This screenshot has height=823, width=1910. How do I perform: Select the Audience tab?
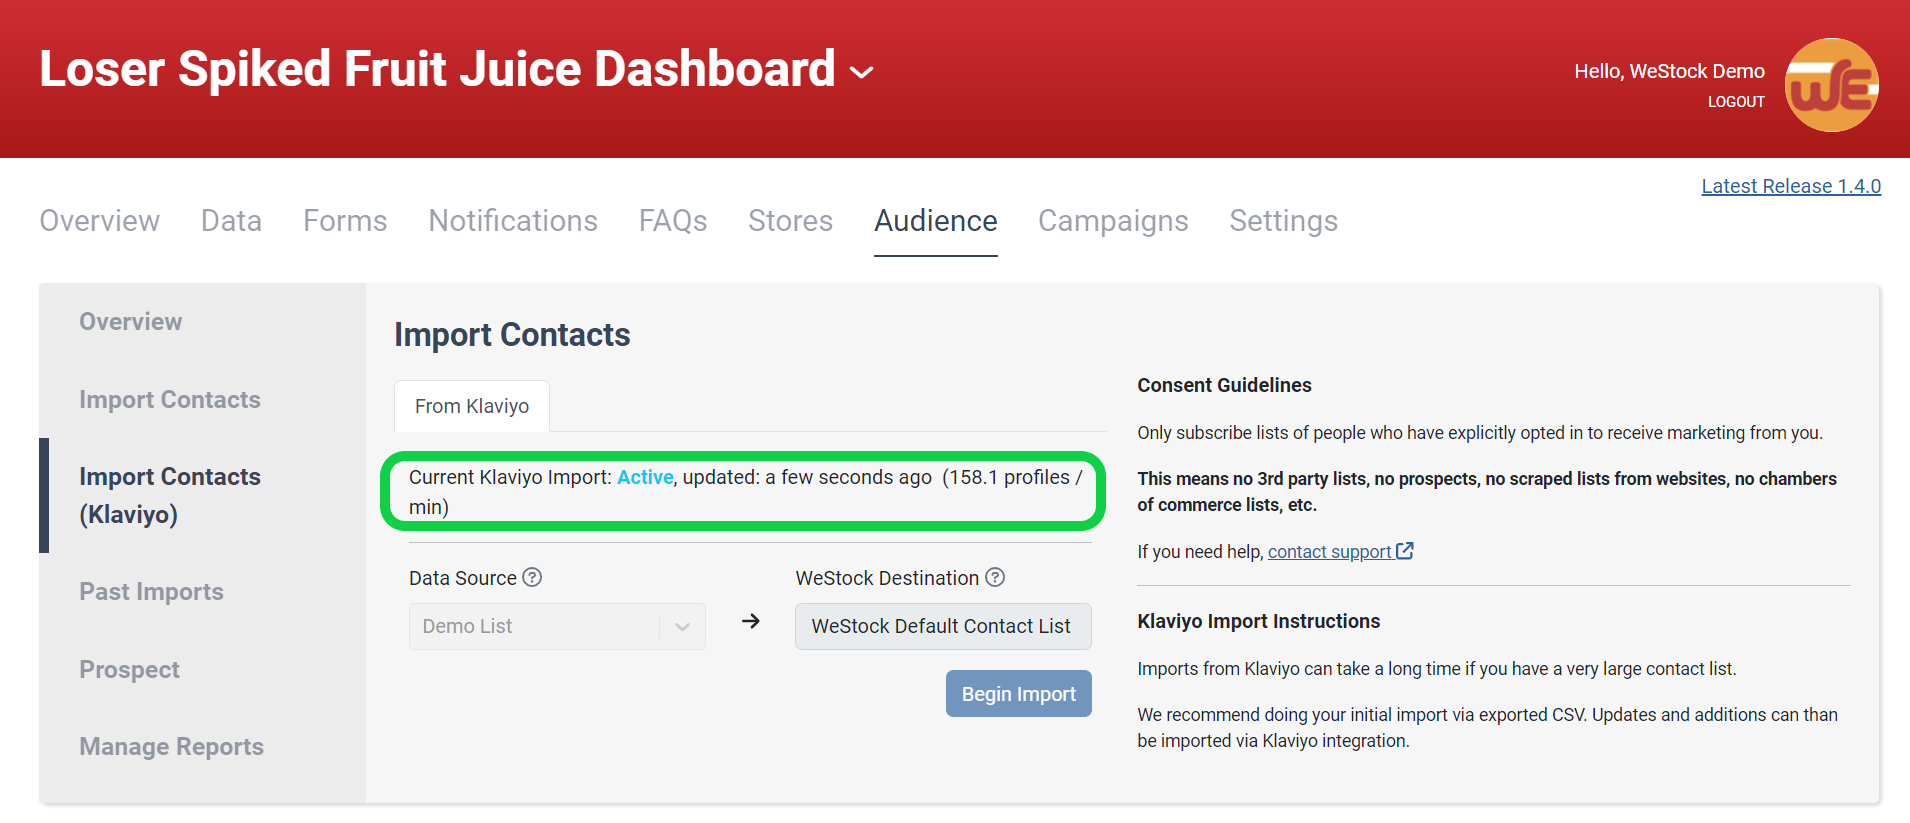point(936,221)
